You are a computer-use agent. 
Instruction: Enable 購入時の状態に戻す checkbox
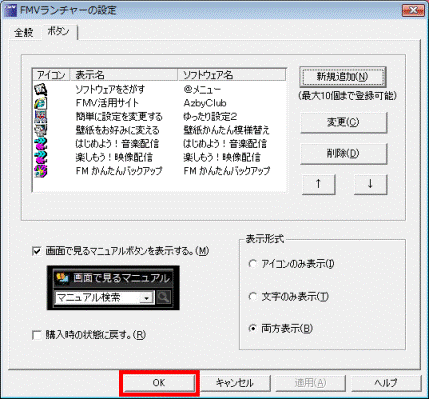click(x=36, y=335)
